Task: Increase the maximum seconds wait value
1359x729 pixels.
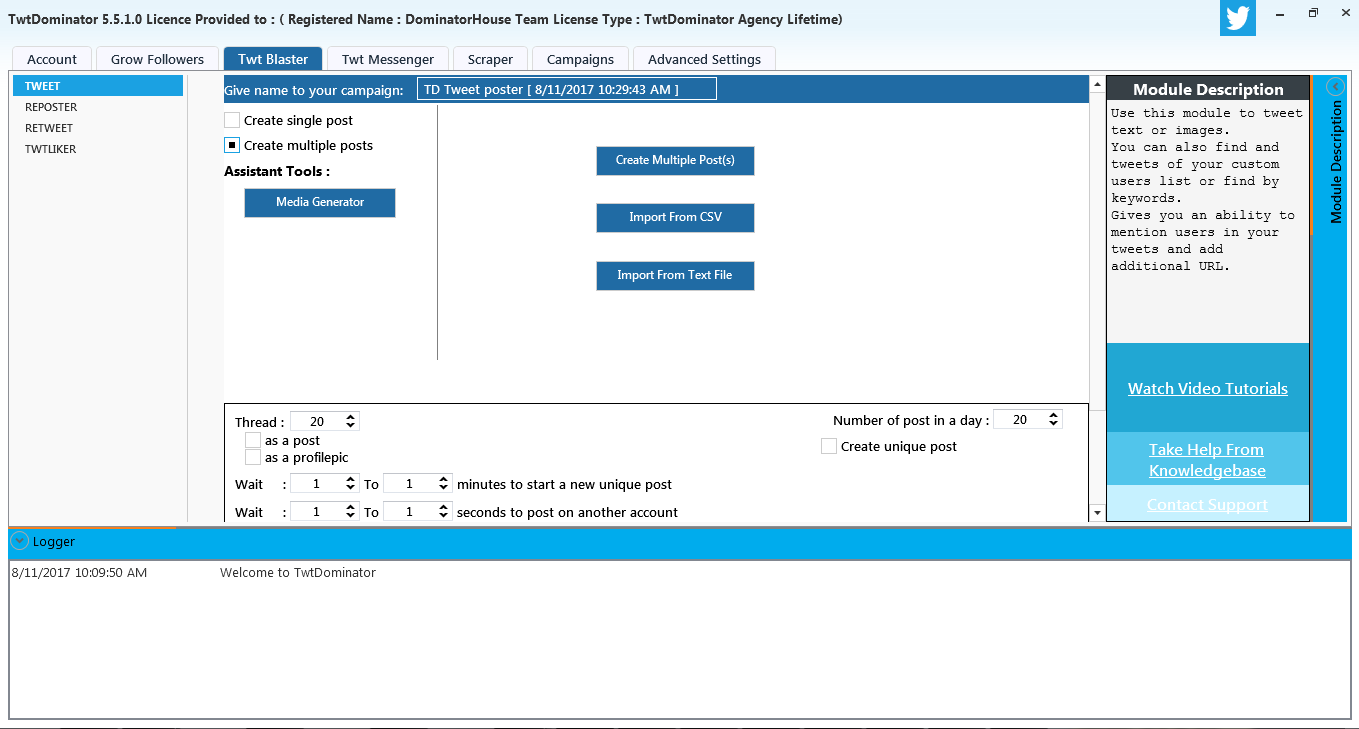Action: point(444,508)
